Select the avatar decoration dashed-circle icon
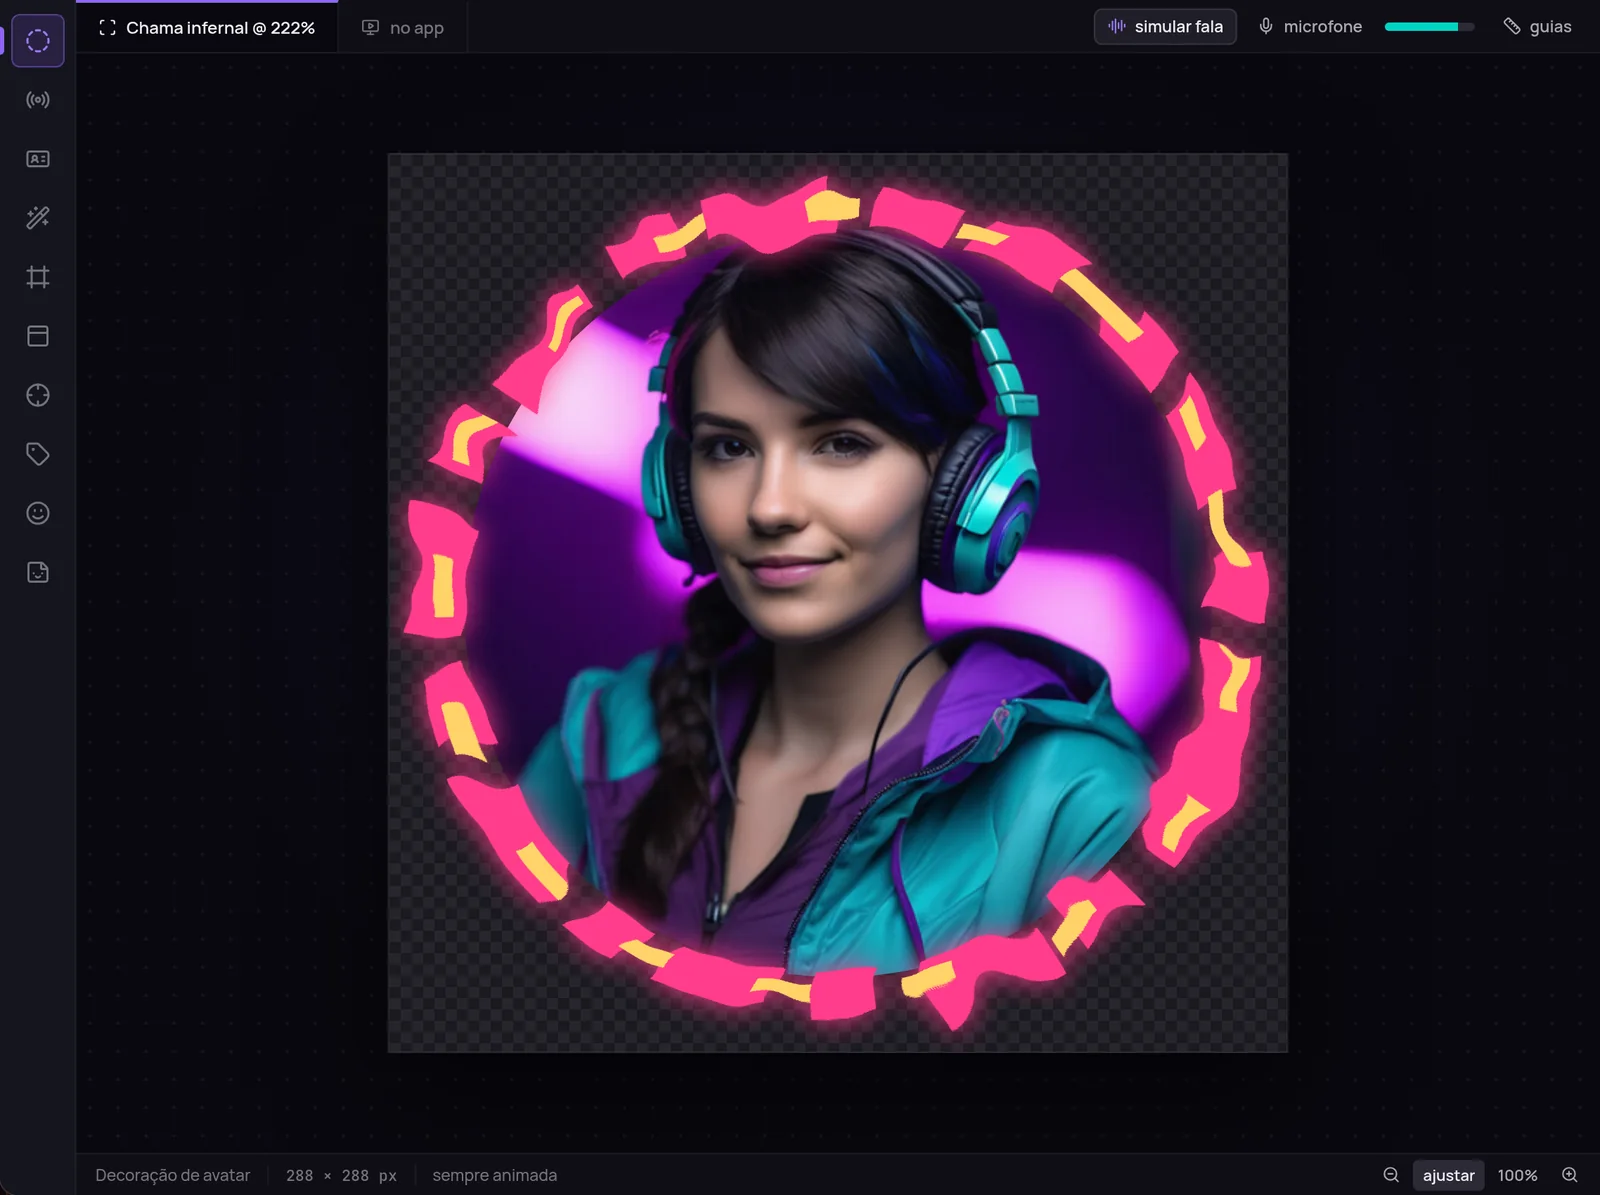This screenshot has width=1600, height=1195. 38,41
